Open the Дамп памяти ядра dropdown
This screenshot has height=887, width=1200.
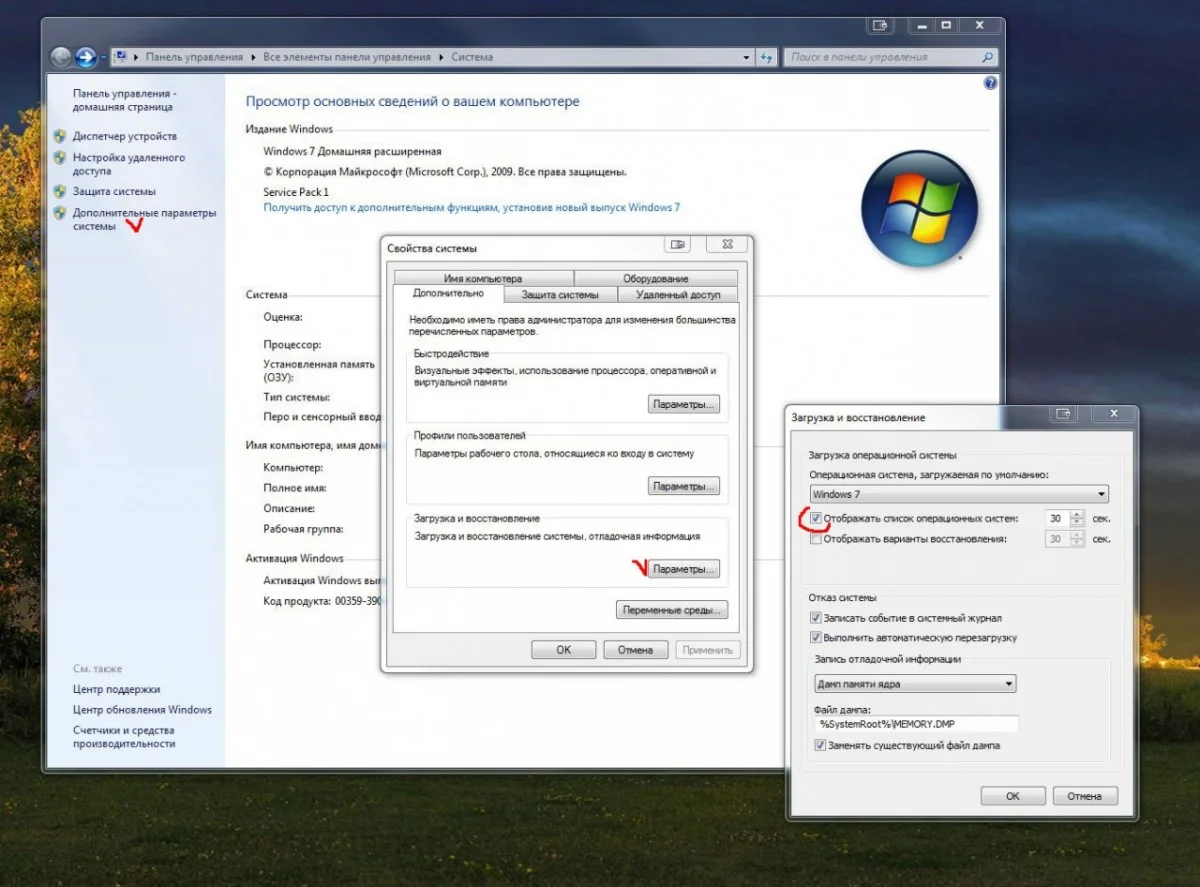click(916, 684)
